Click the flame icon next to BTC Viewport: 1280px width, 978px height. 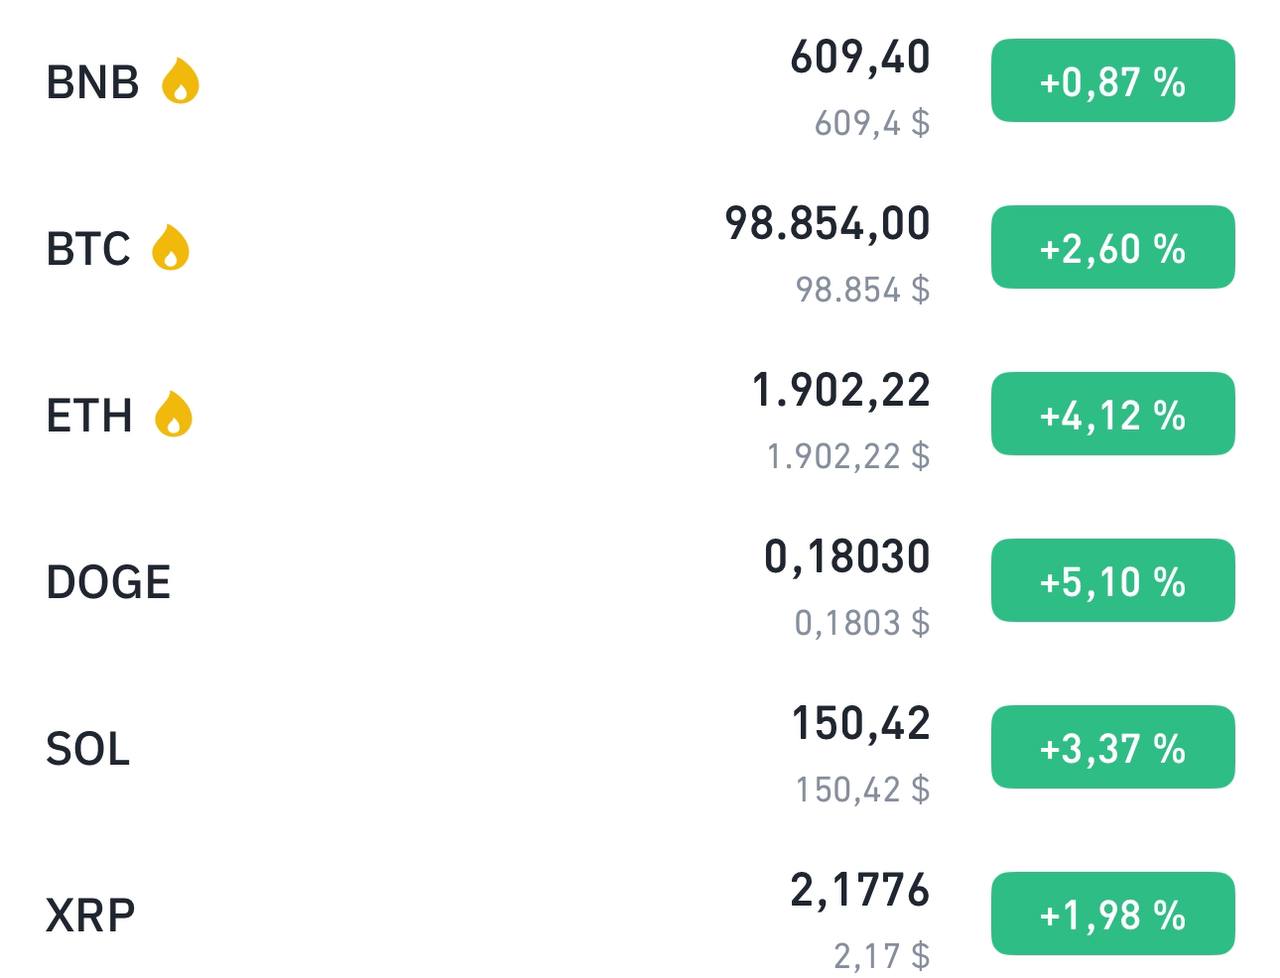[x=171, y=248]
